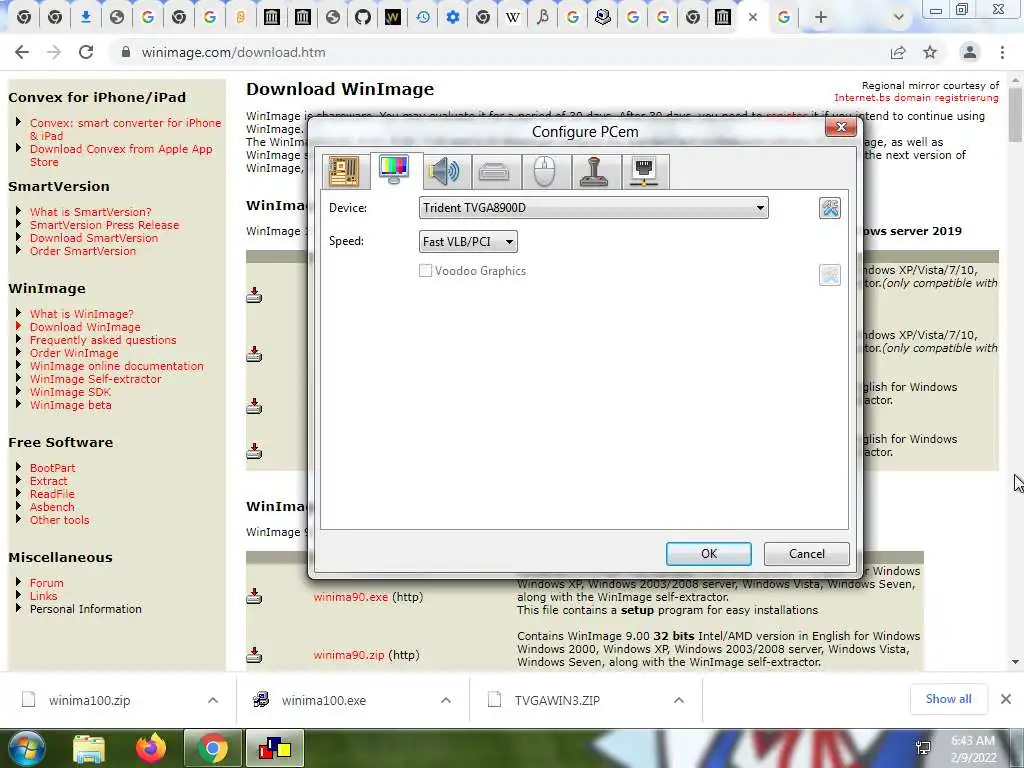Open the Chrome profile avatar
The image size is (1024, 768).
click(970, 52)
